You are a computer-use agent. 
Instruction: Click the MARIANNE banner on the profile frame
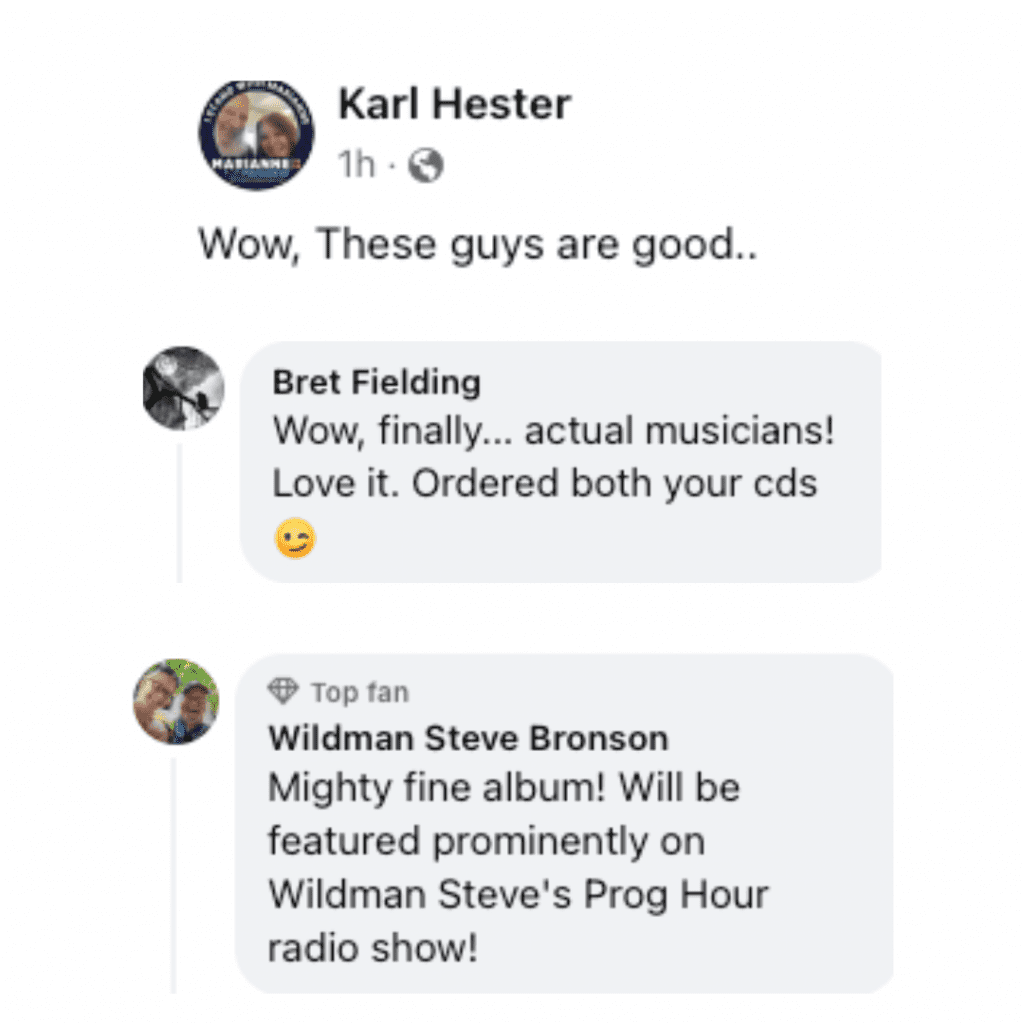[256, 163]
